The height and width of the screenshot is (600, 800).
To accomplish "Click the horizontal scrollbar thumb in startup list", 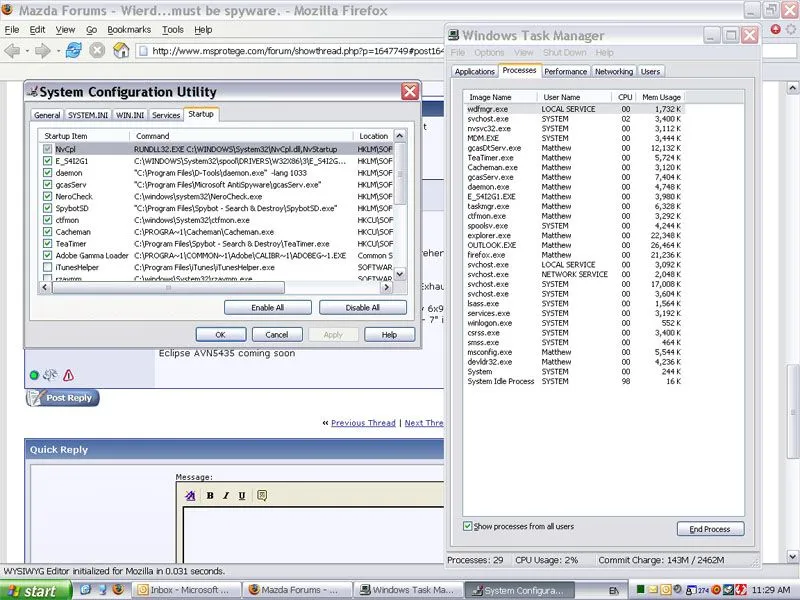I will coord(168,287).
